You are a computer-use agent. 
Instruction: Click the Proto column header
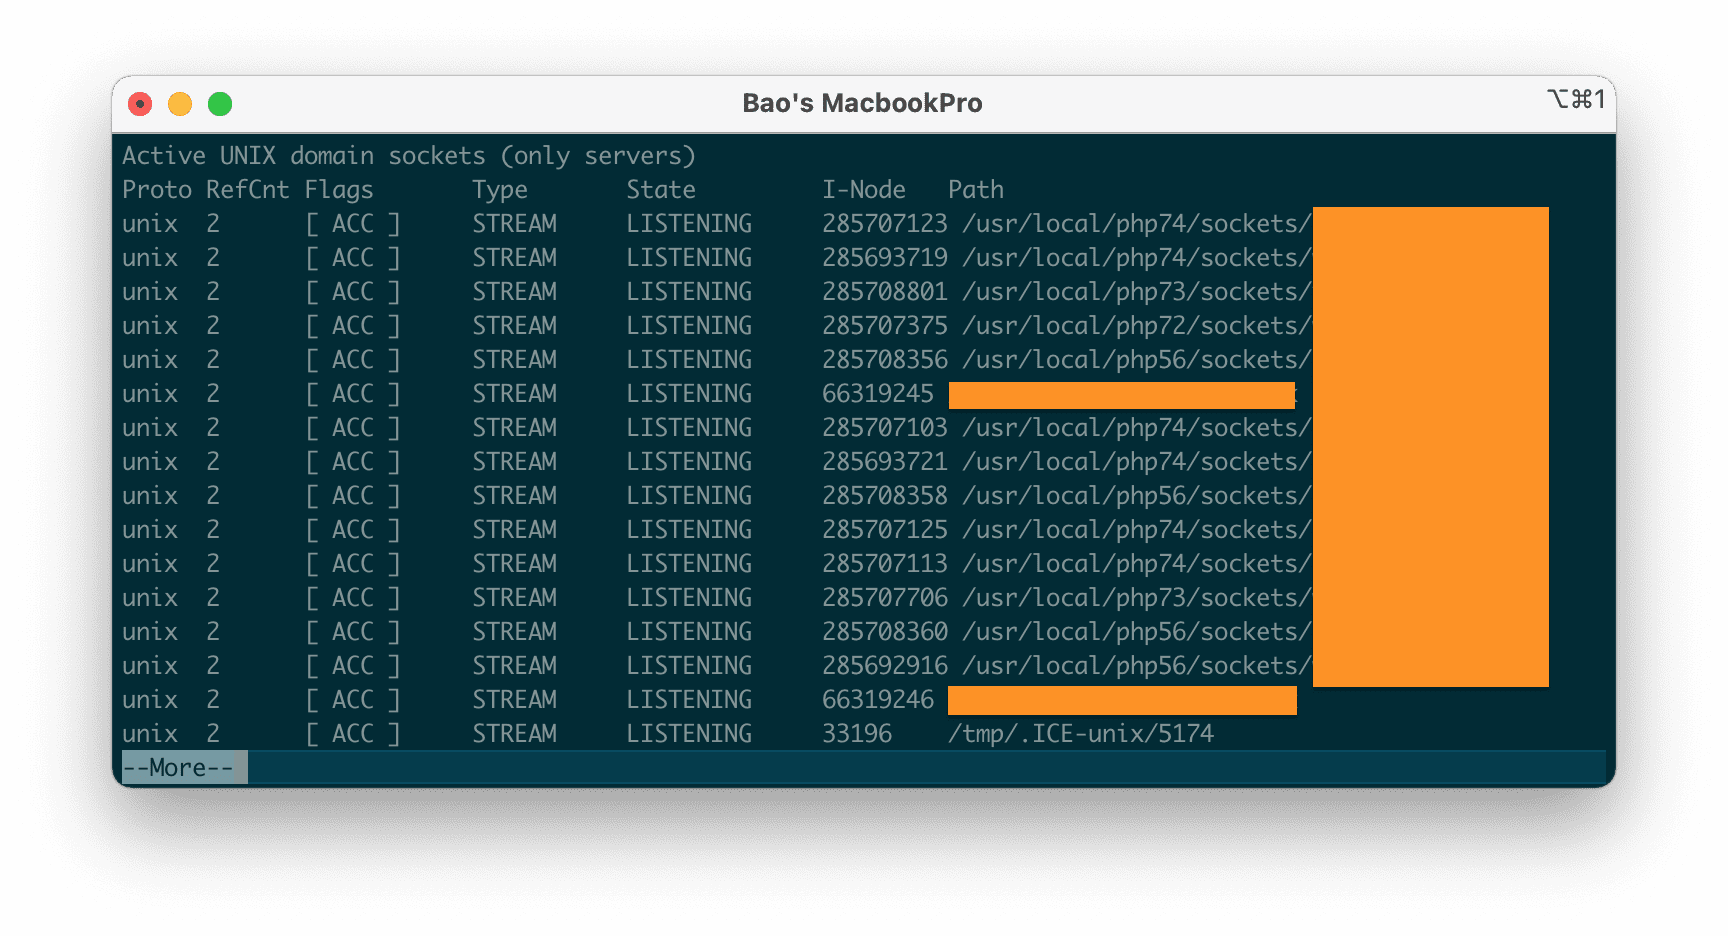[156, 189]
